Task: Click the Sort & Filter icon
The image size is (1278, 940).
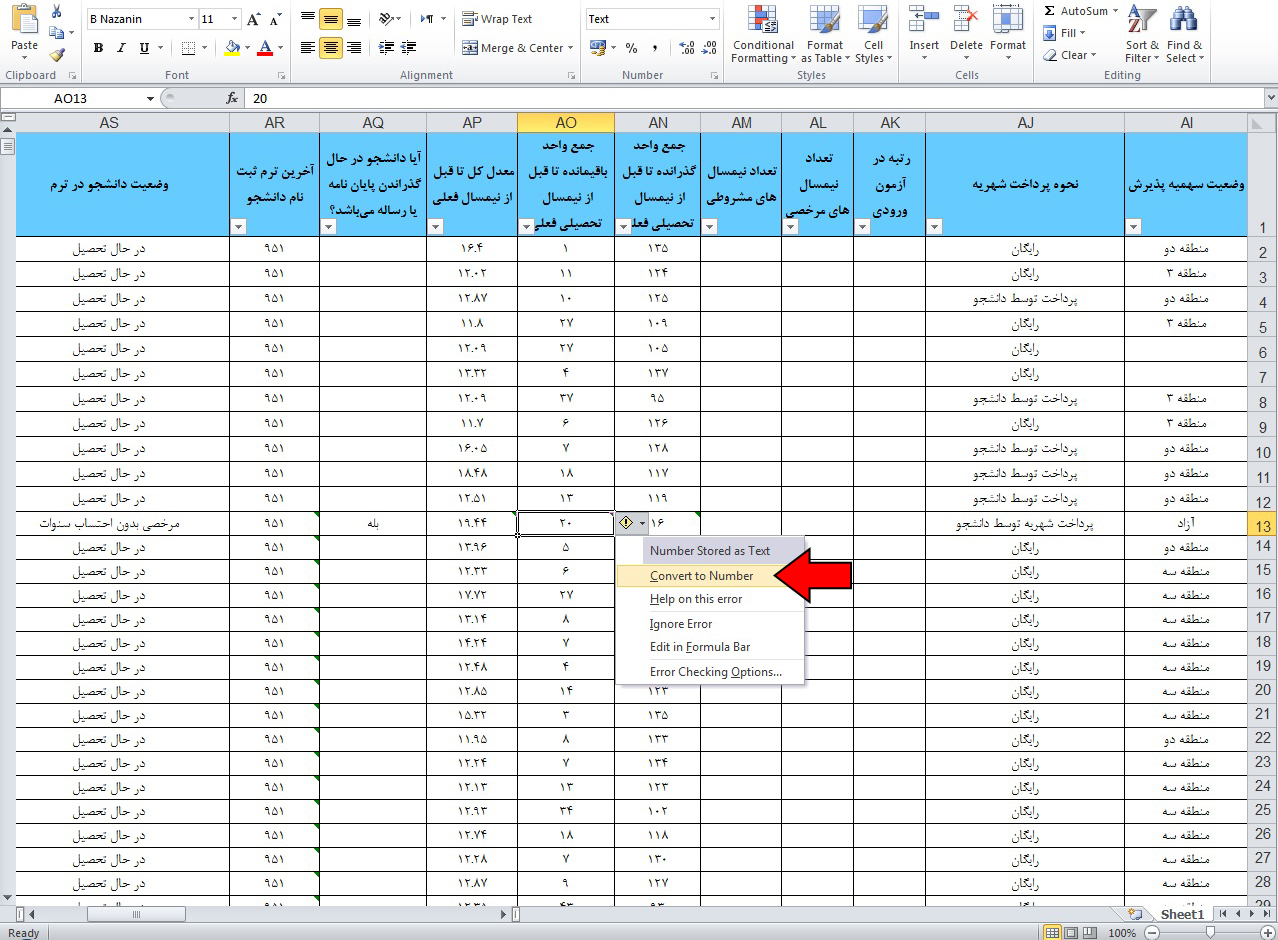Action: click(x=1142, y=35)
